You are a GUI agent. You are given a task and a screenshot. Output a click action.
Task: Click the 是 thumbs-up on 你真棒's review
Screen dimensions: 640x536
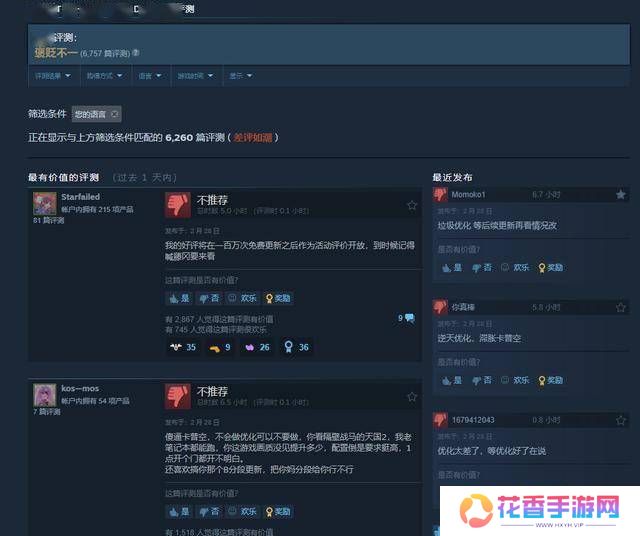click(x=450, y=380)
